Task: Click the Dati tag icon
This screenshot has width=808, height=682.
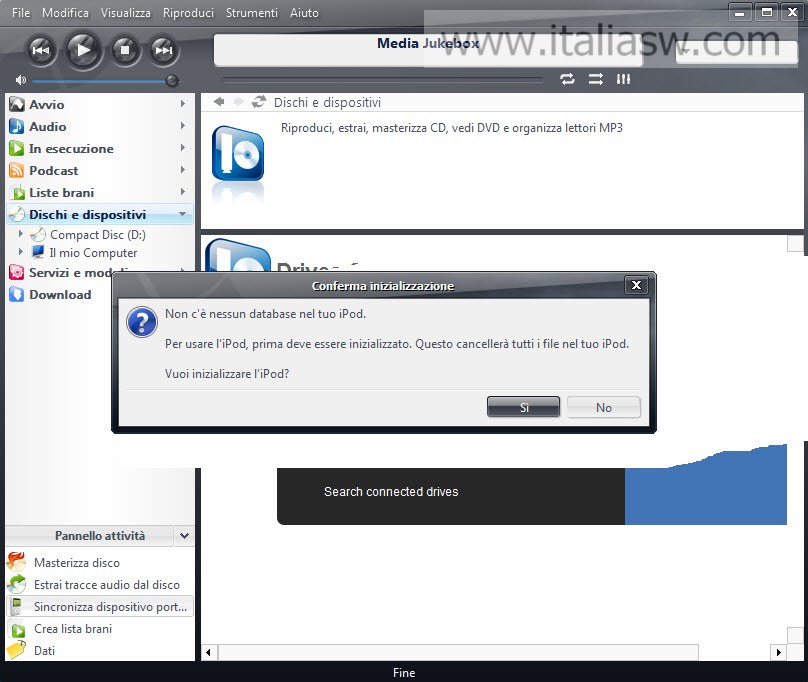Action: tap(16, 650)
